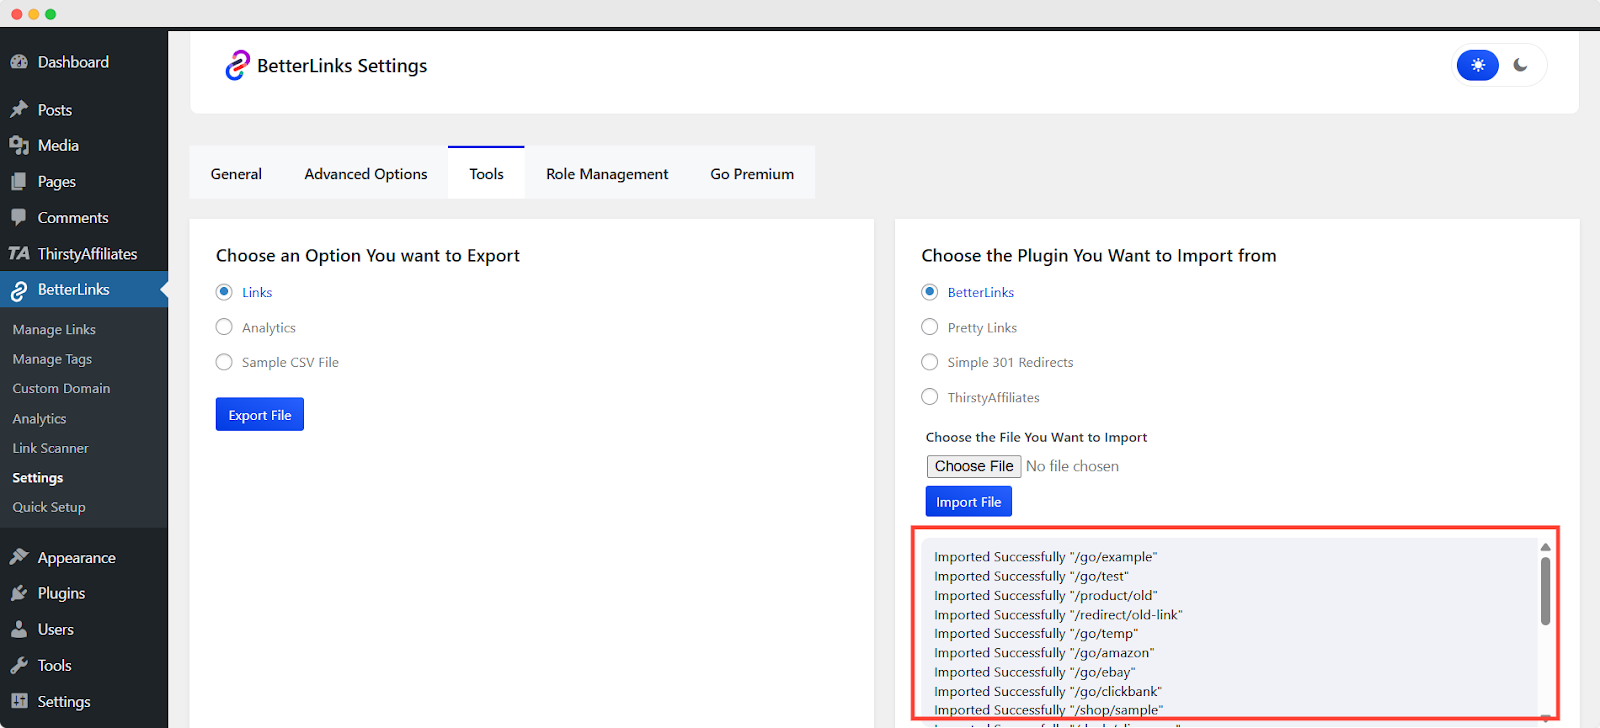This screenshot has height=728, width=1600.
Task: Open Manage Links in BetterLinks submenu
Action: pyautogui.click(x=54, y=330)
